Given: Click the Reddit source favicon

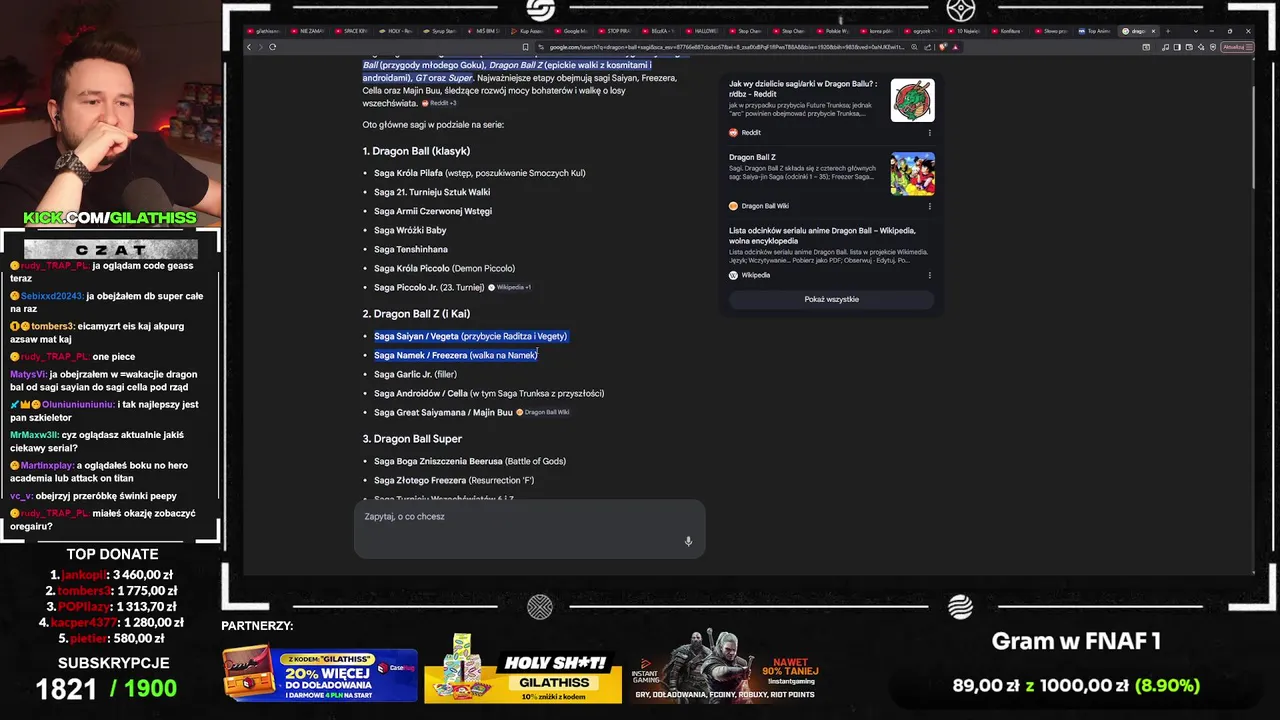Looking at the screenshot, I should click(733, 132).
